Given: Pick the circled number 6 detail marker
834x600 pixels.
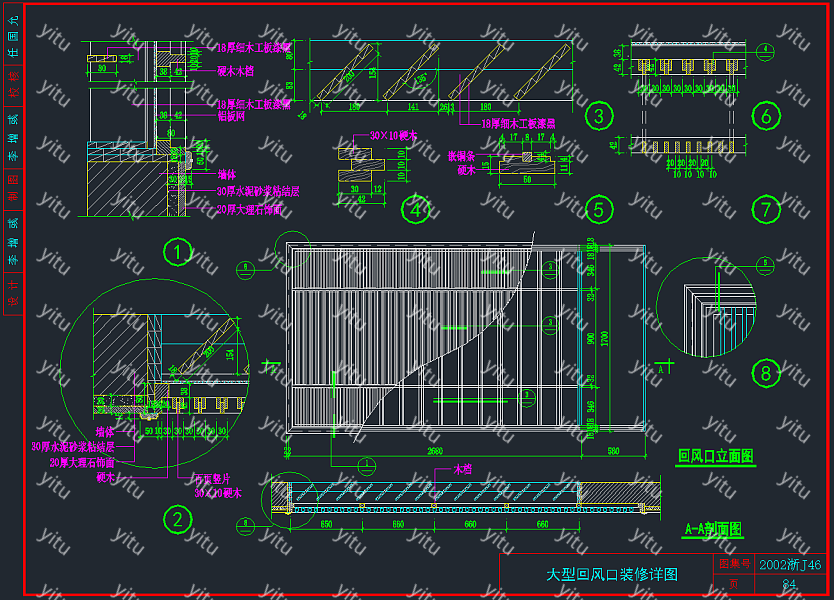Looking at the screenshot, I should (766, 116).
